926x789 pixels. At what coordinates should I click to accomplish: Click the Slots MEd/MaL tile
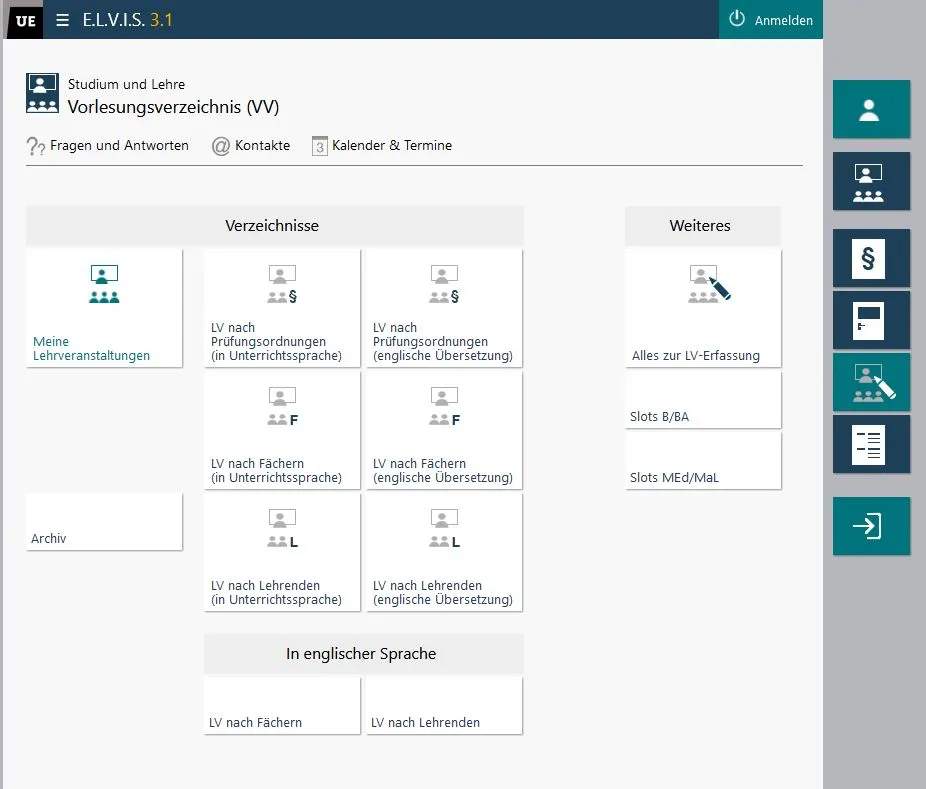703,462
